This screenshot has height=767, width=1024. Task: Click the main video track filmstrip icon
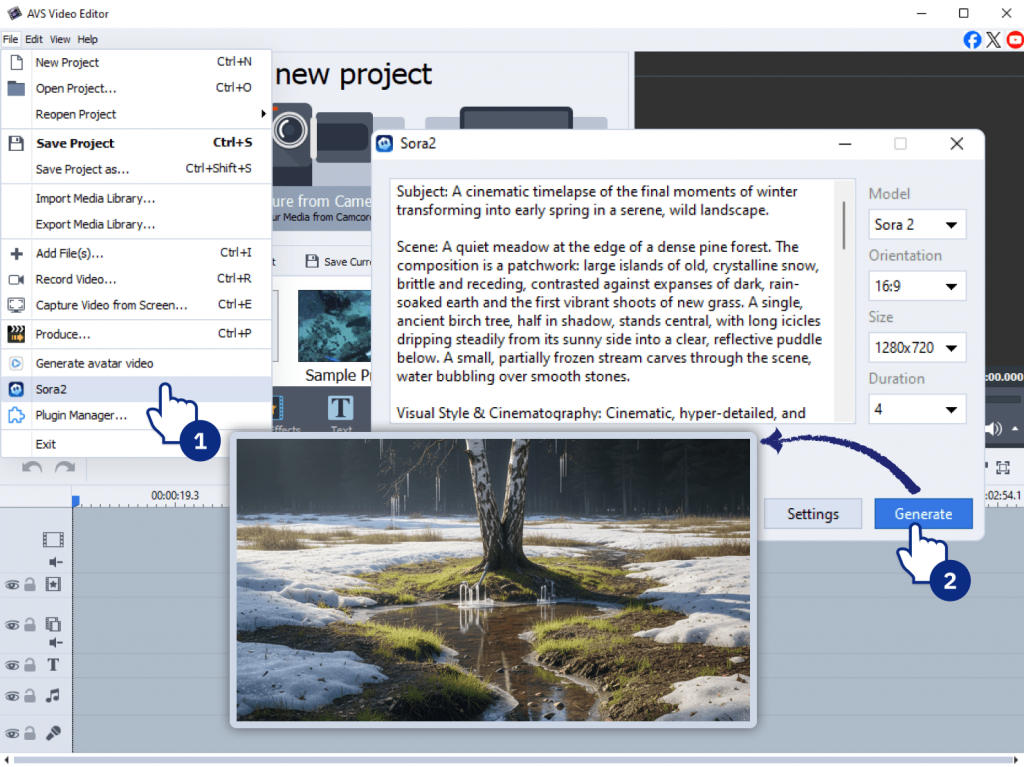[53, 540]
